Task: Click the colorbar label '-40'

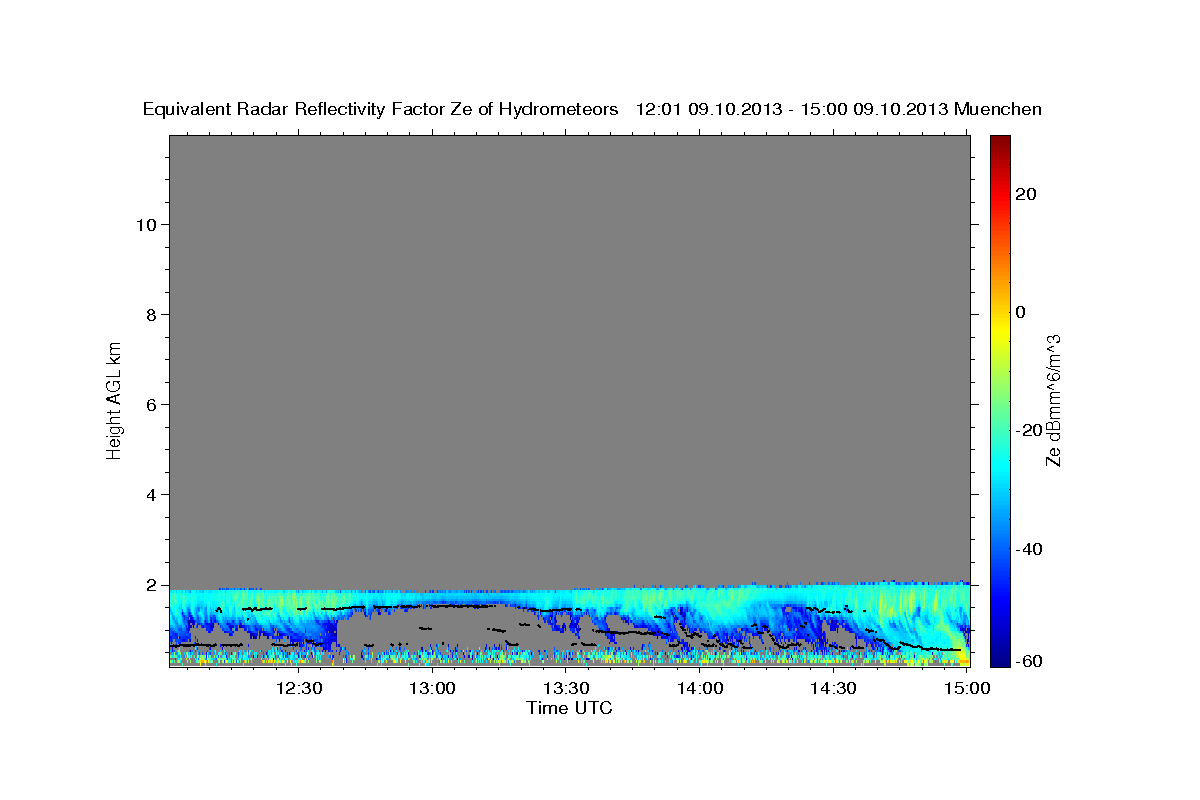Action: point(1027,549)
